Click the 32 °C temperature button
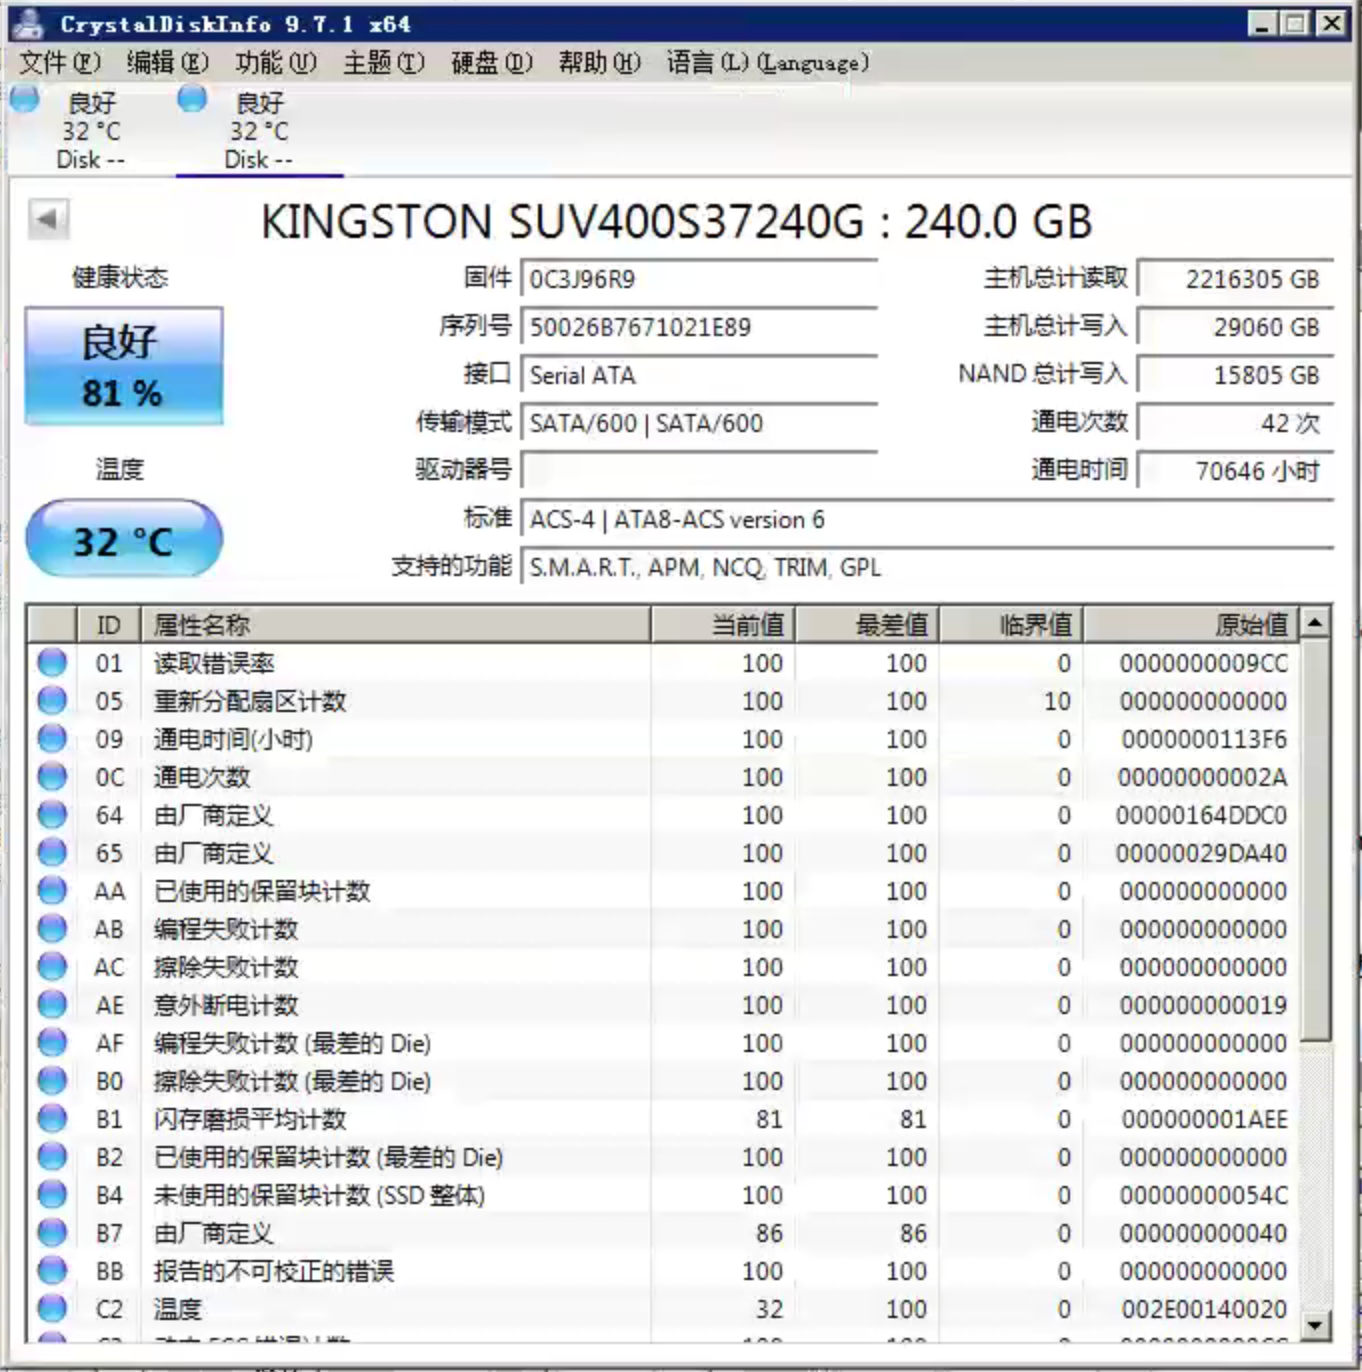This screenshot has height=1372, width=1362. 123,540
